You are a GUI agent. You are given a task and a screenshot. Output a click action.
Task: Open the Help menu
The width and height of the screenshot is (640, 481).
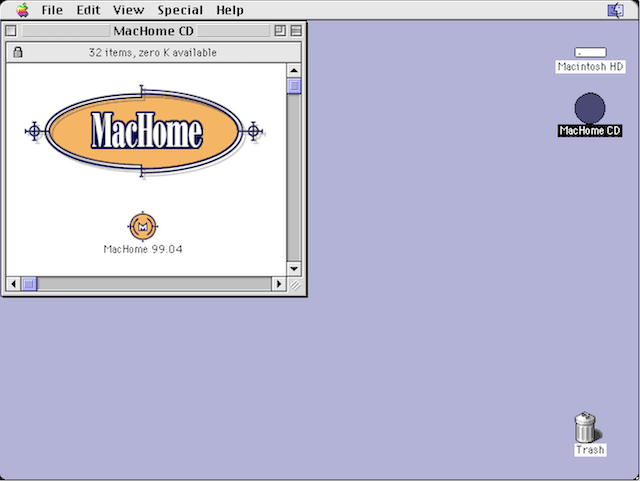pyautogui.click(x=230, y=10)
